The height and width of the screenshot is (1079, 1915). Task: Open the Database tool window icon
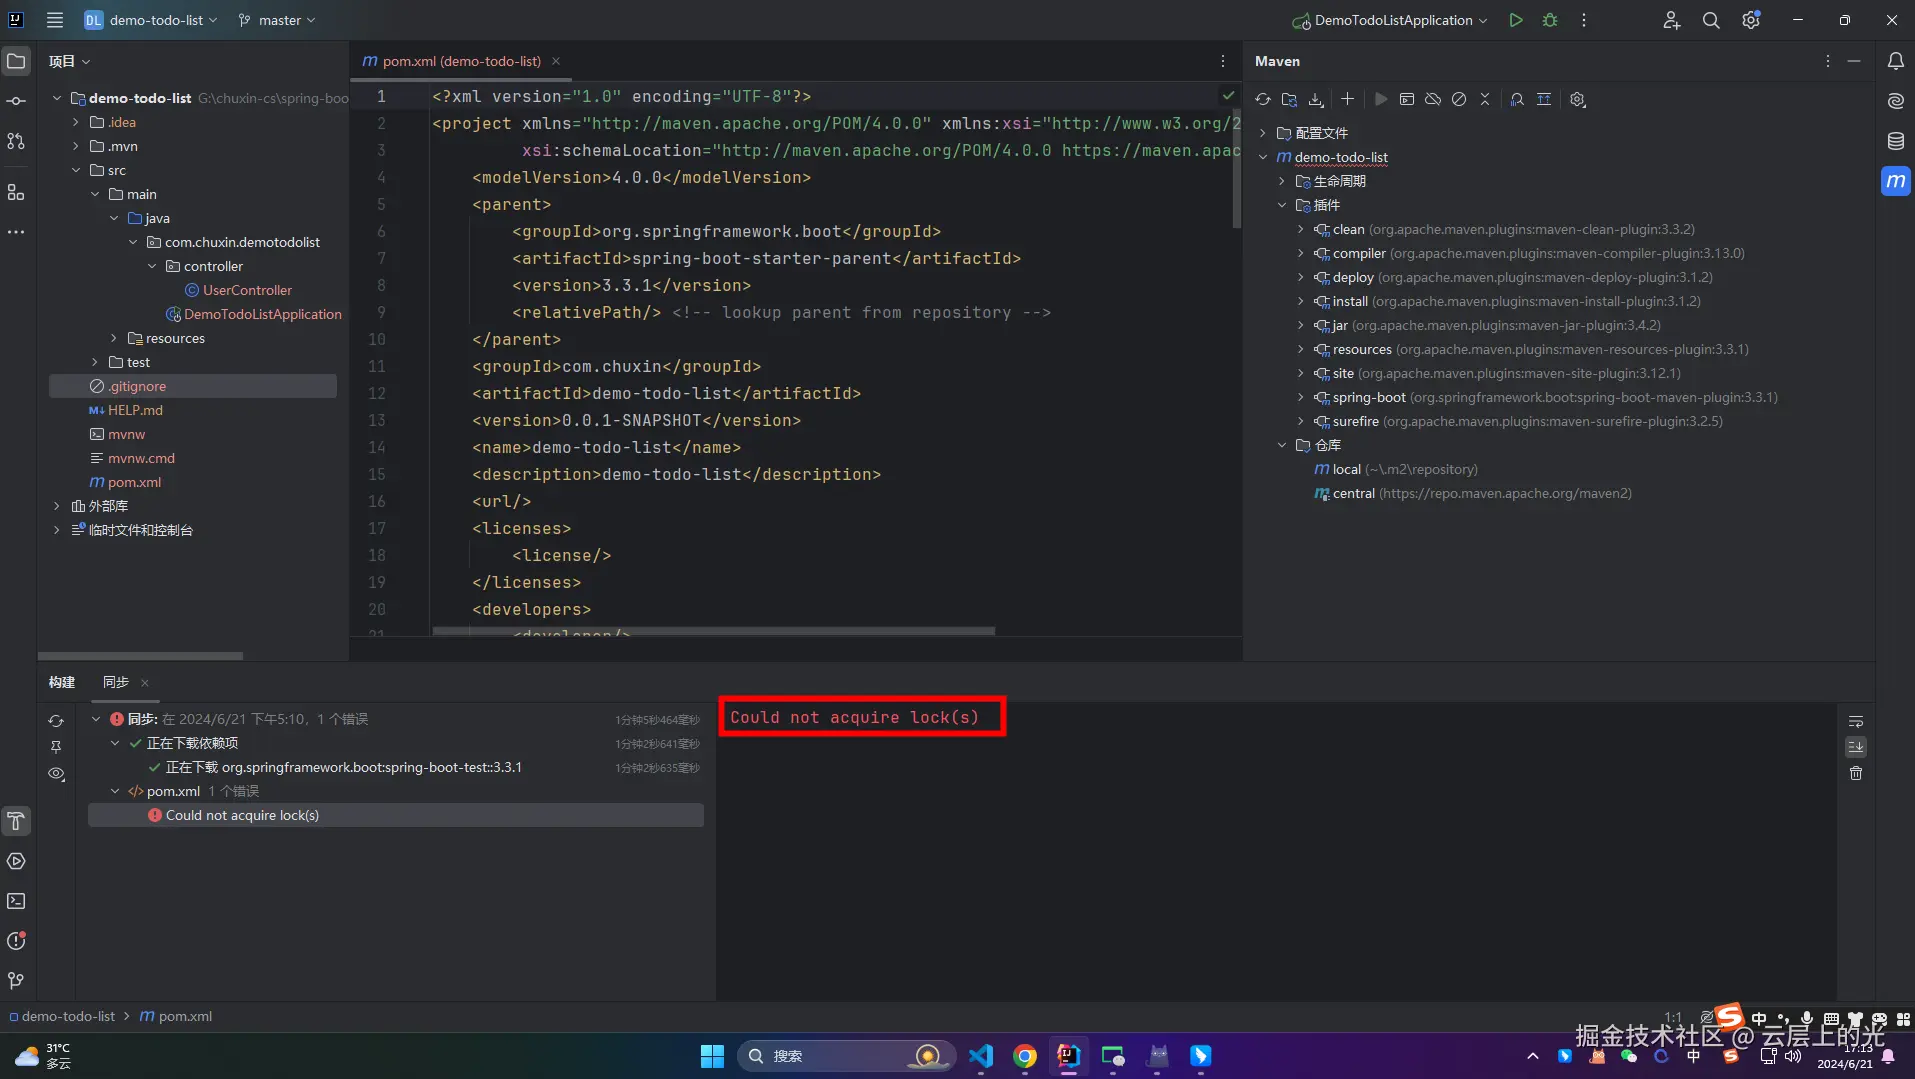(x=1895, y=141)
